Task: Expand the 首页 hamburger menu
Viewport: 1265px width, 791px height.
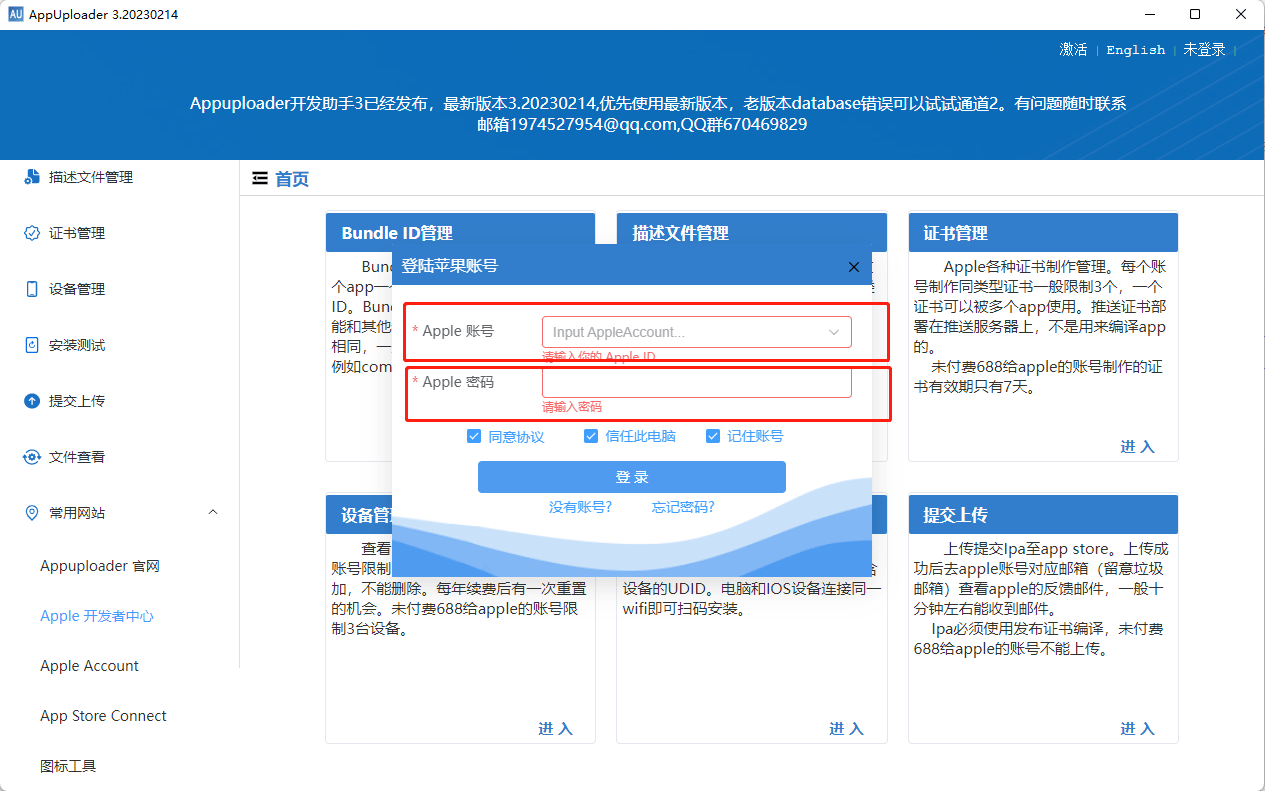Action: tap(259, 178)
